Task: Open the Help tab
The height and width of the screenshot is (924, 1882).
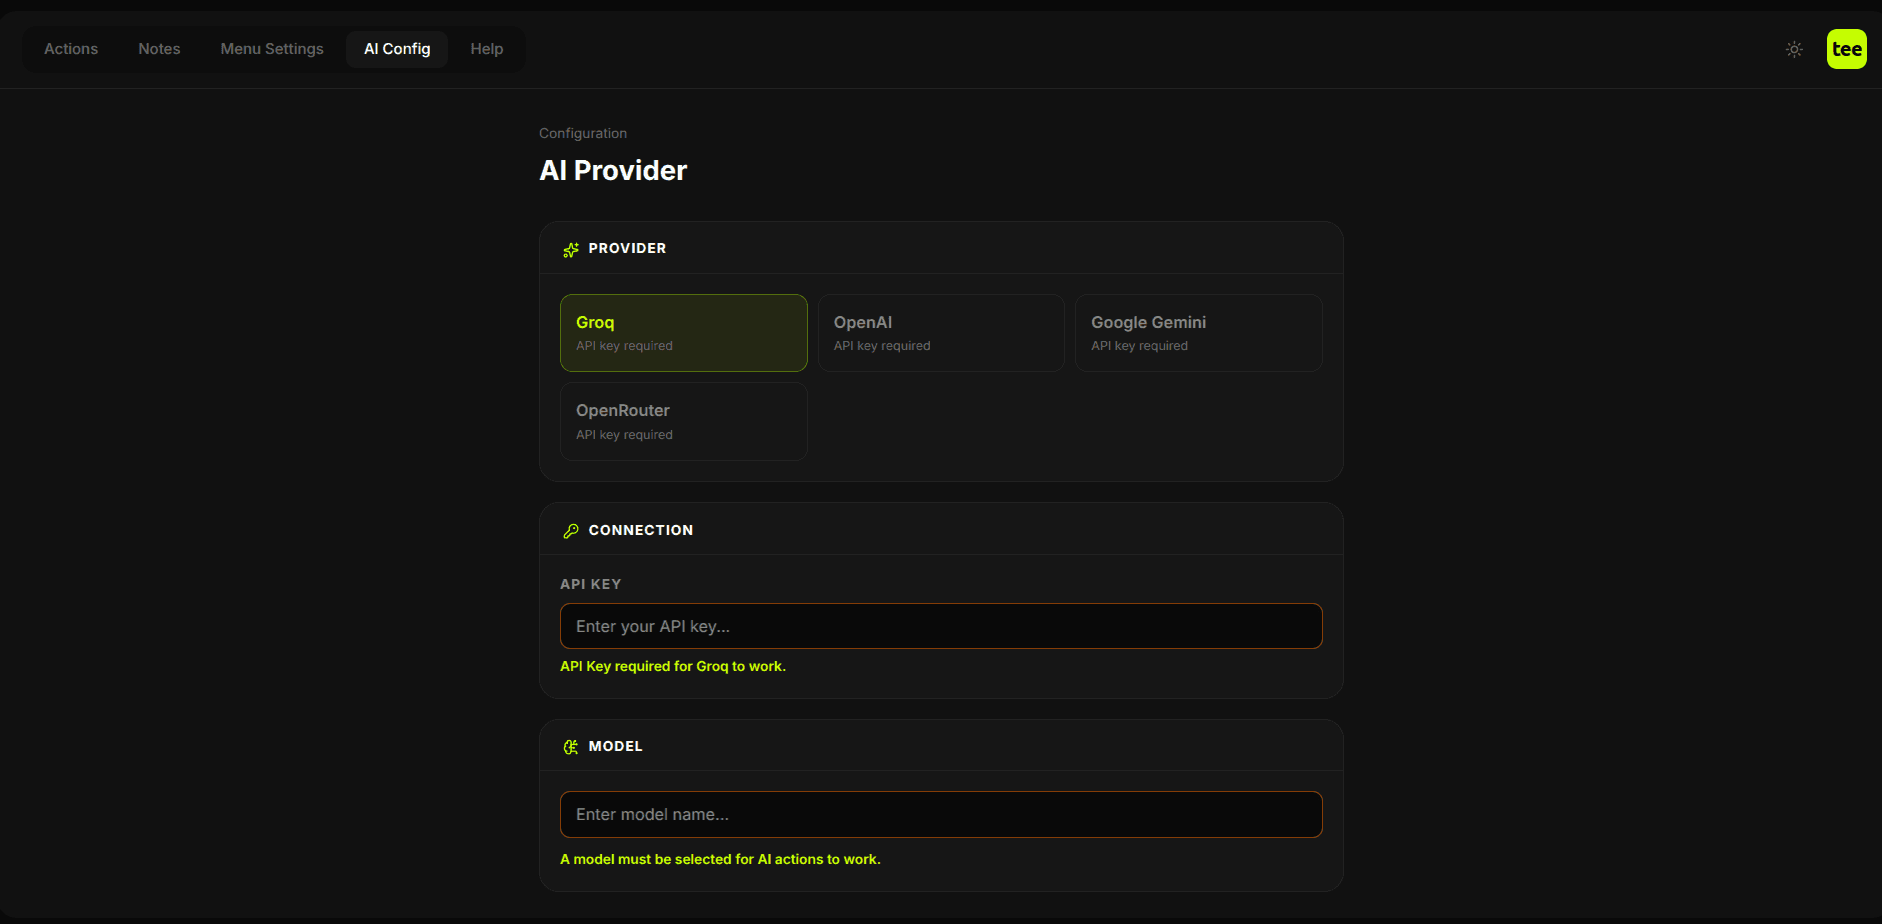Action: click(487, 49)
